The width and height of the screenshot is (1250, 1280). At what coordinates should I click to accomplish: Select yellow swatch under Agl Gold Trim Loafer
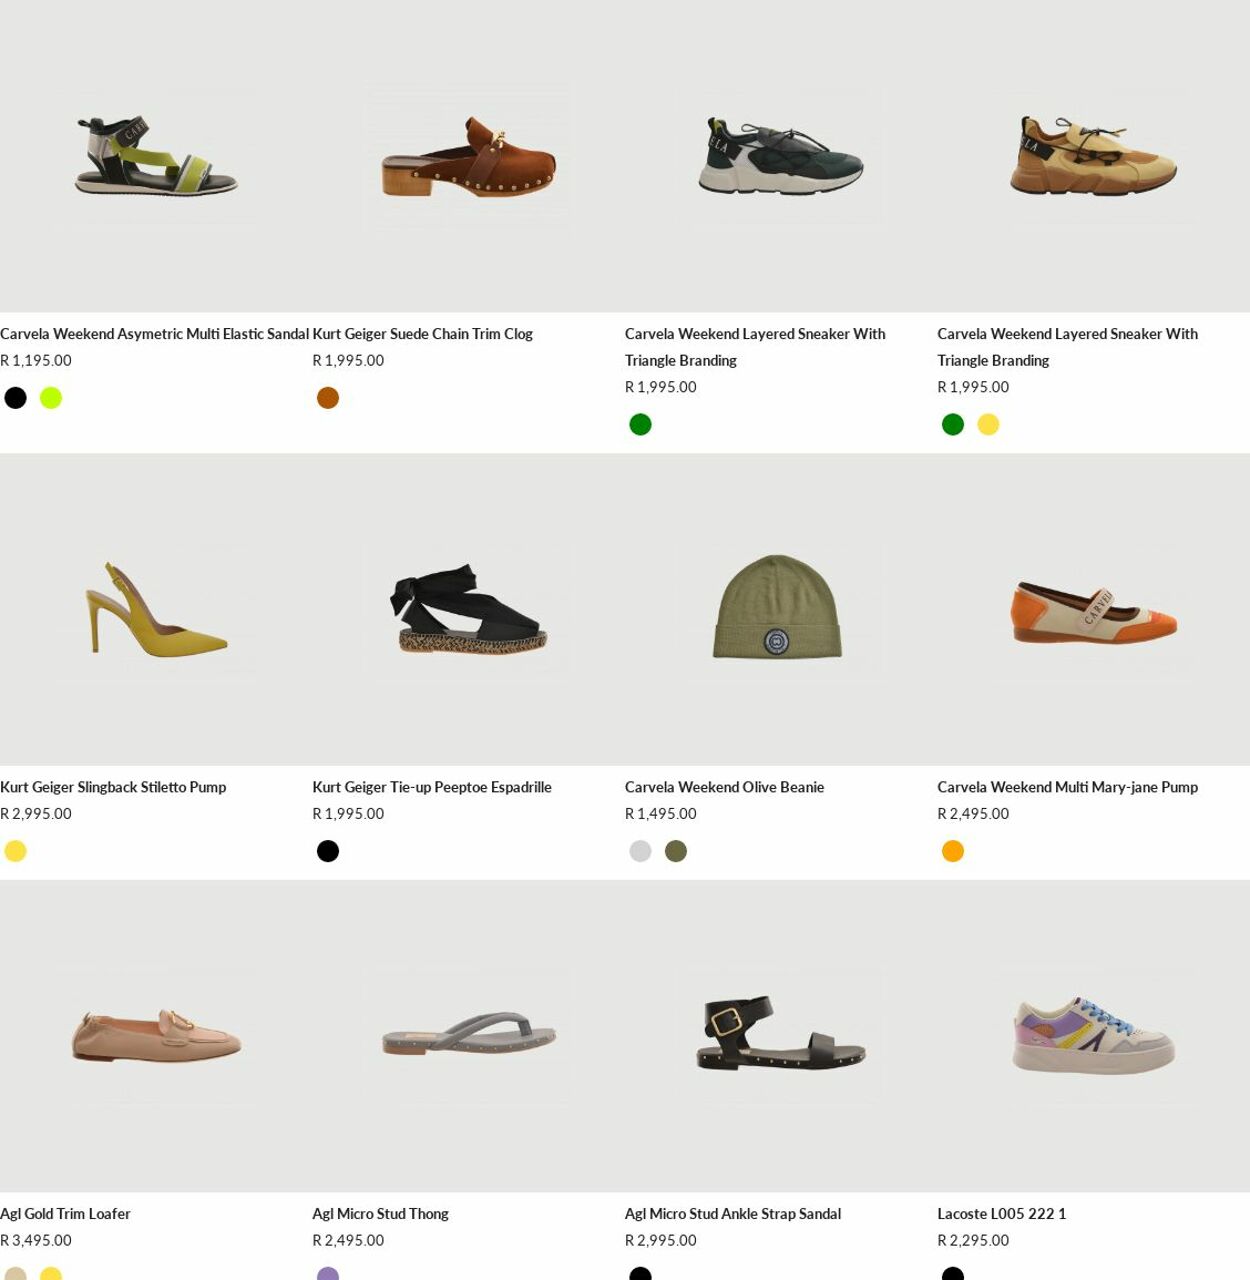tap(51, 1274)
